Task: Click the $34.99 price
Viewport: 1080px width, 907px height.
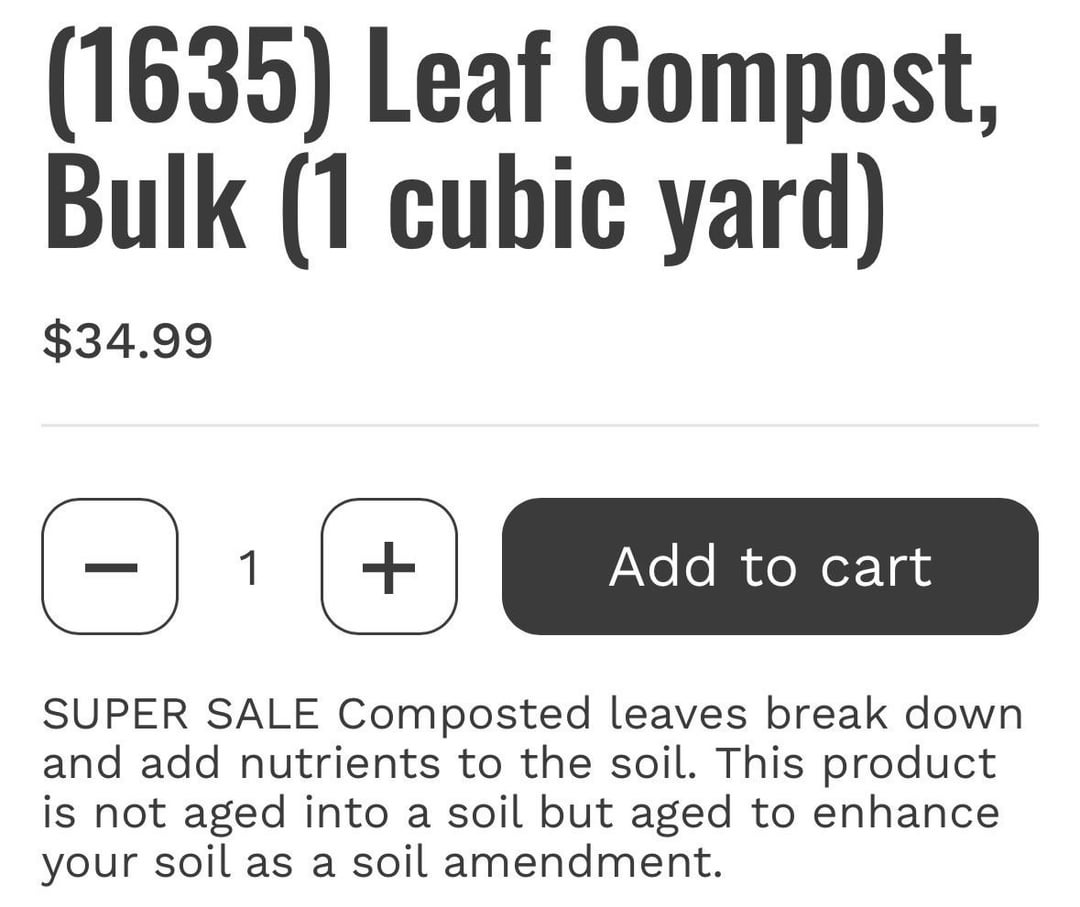Action: click(127, 341)
